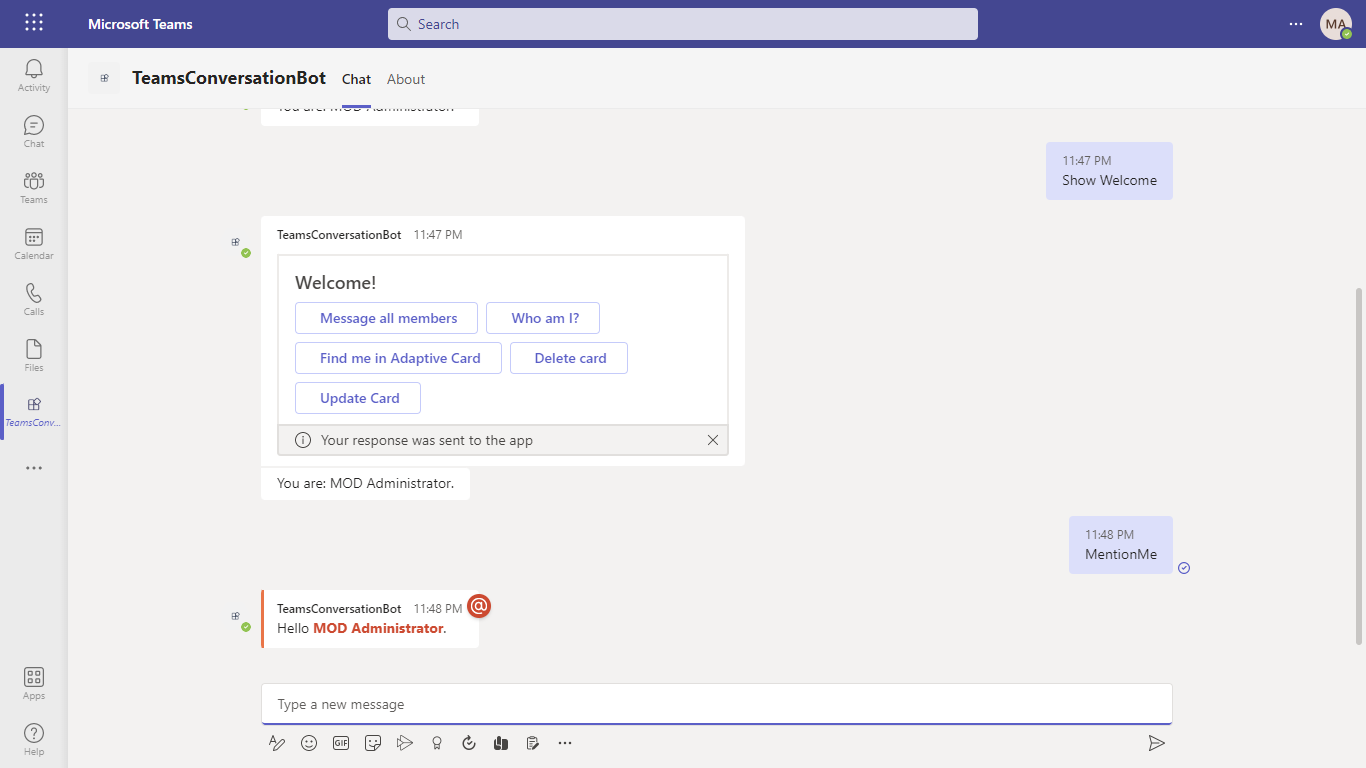Screen dimensions: 1366x768
Task: Click the 11:48 PM timestamp on the Hello message
Action: (438, 609)
